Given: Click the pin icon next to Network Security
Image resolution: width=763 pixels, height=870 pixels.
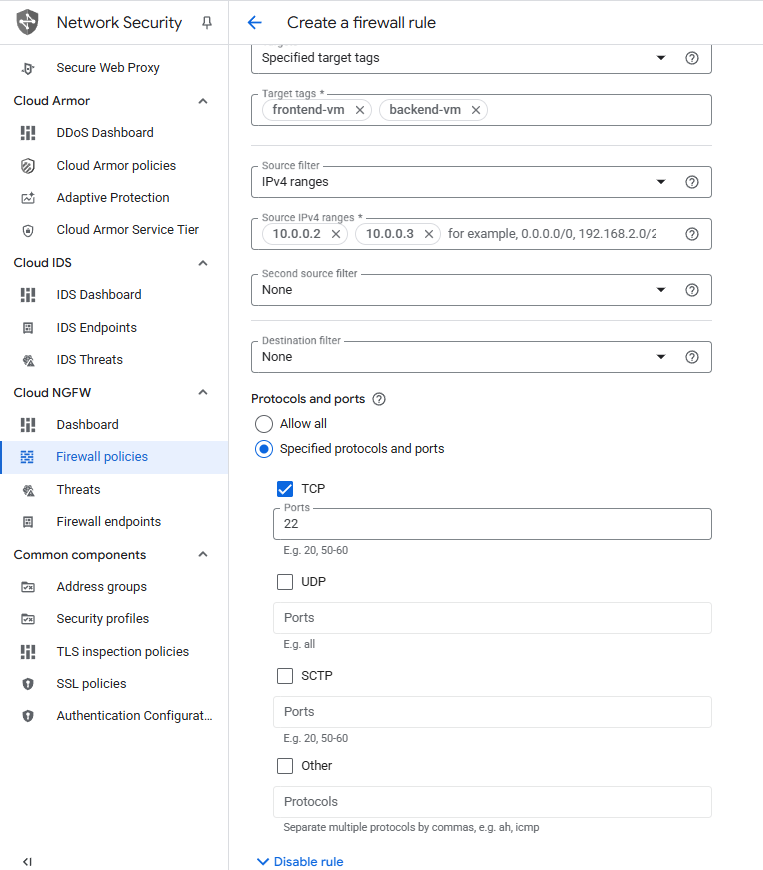Looking at the screenshot, I should point(207,23).
